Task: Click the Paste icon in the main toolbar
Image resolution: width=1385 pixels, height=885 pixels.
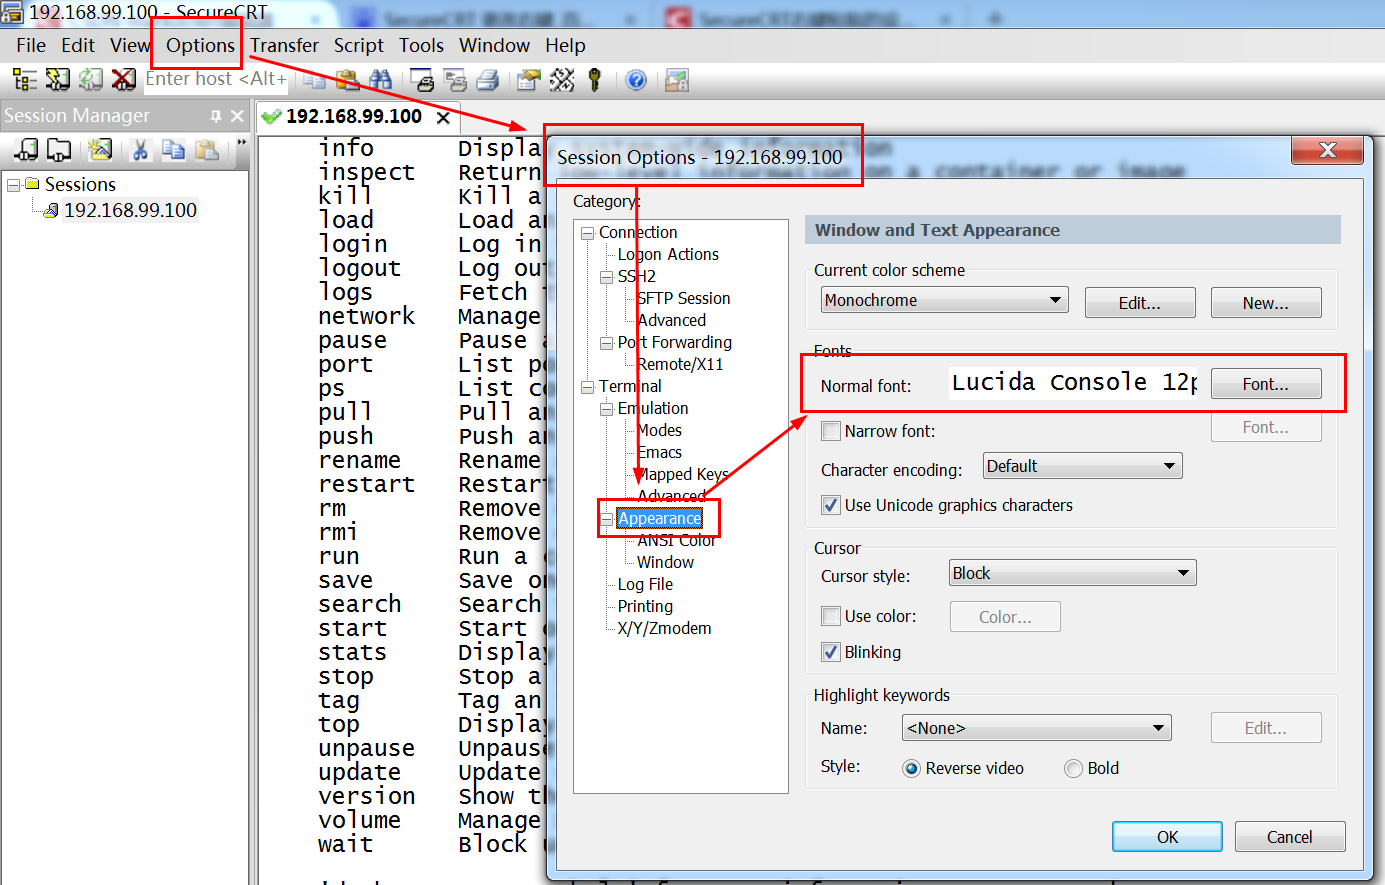Action: coord(347,80)
